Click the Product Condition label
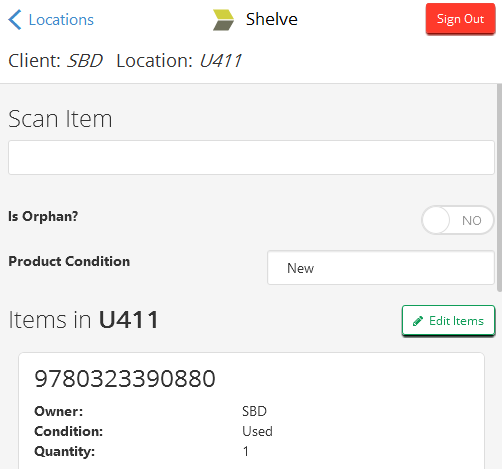Screen dimensions: 502x469 click(x=69, y=261)
